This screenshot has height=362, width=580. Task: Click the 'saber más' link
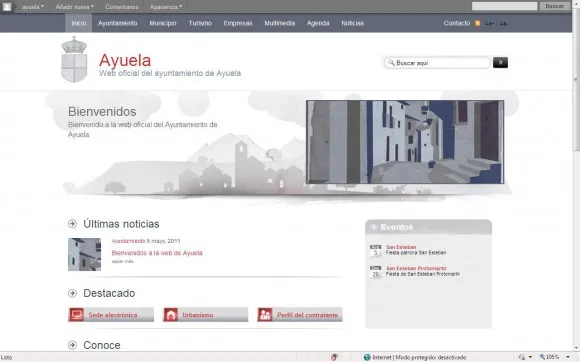coord(122,261)
